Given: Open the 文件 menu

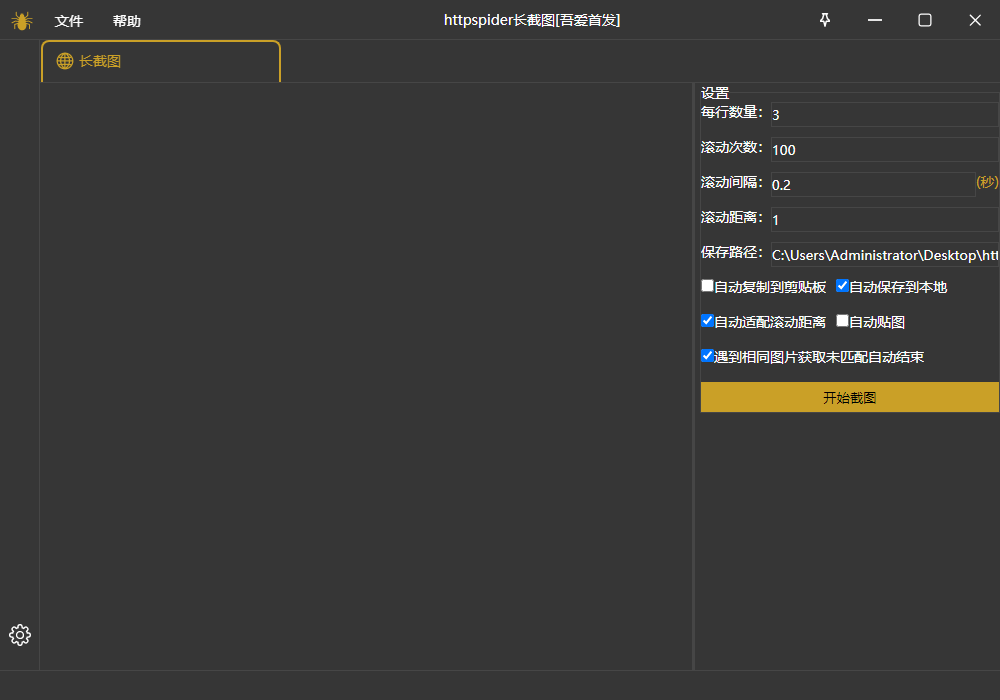Looking at the screenshot, I should click(69, 21).
